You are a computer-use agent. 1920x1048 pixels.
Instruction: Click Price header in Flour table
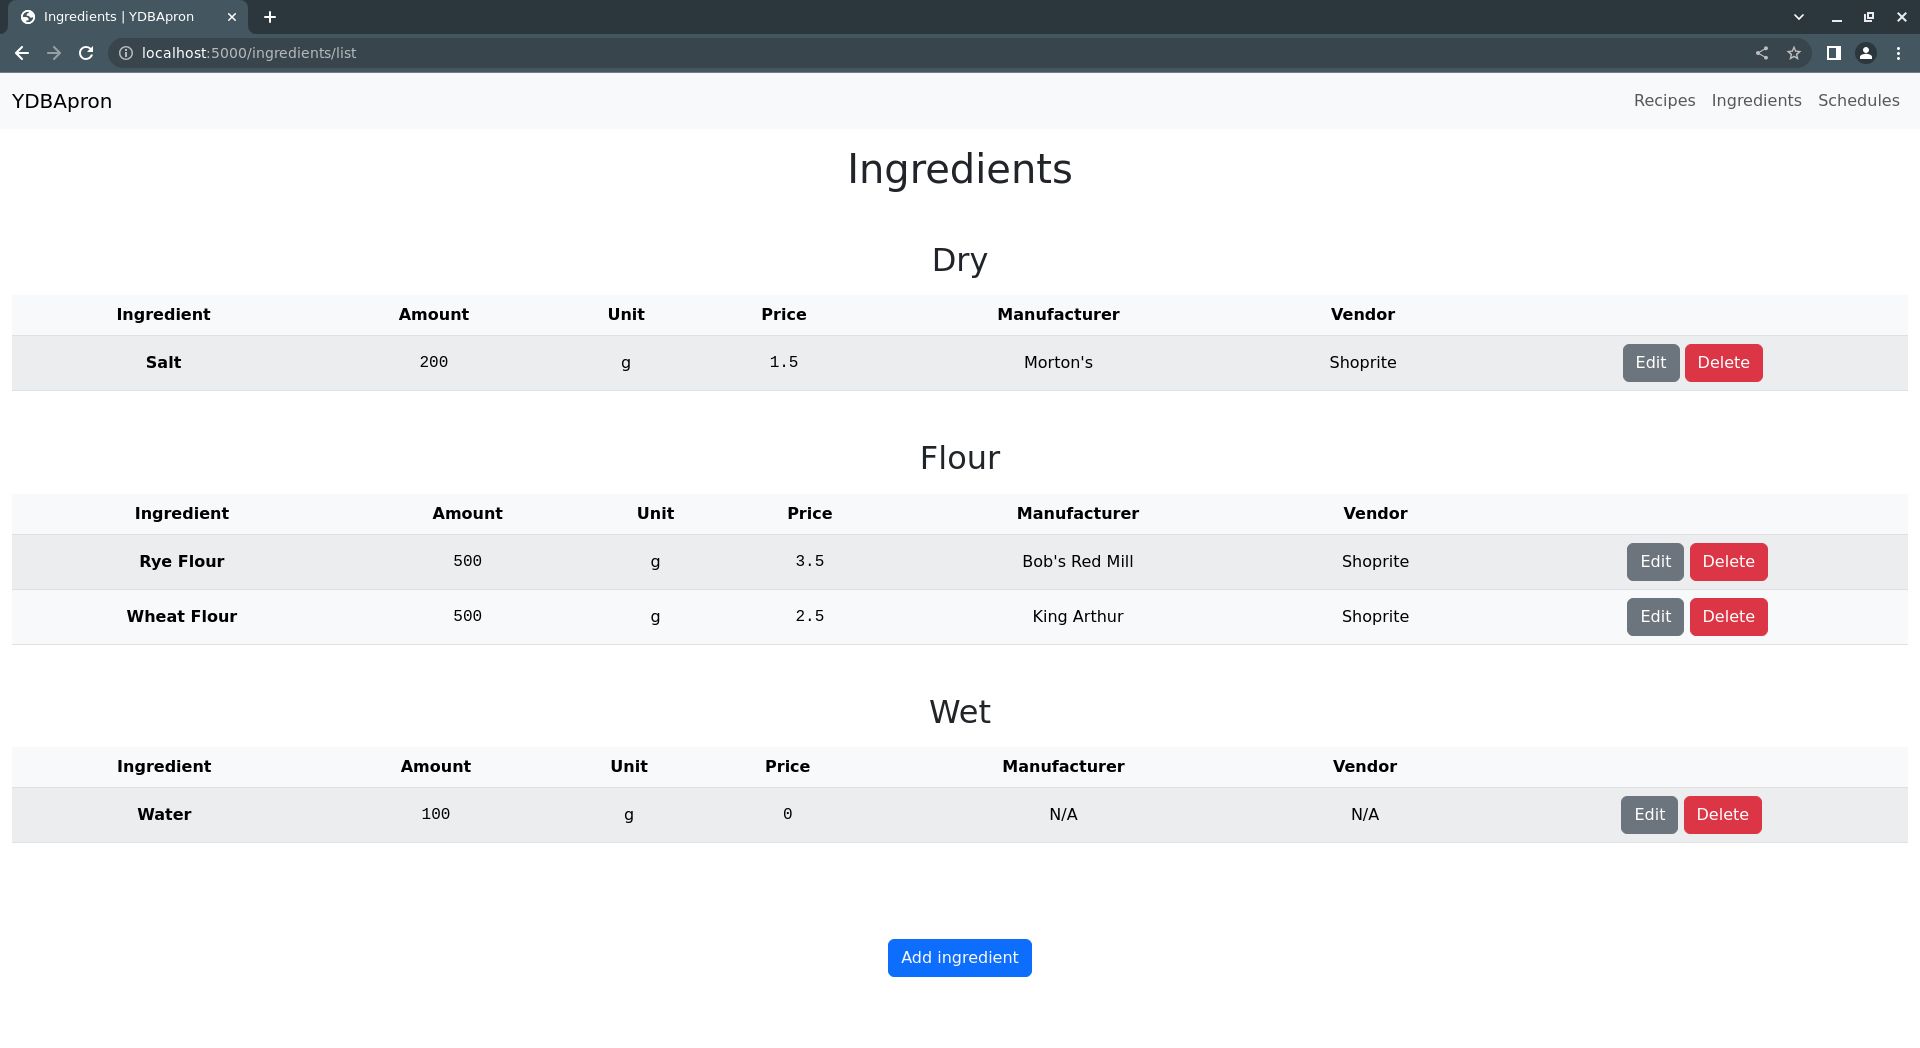(x=809, y=514)
